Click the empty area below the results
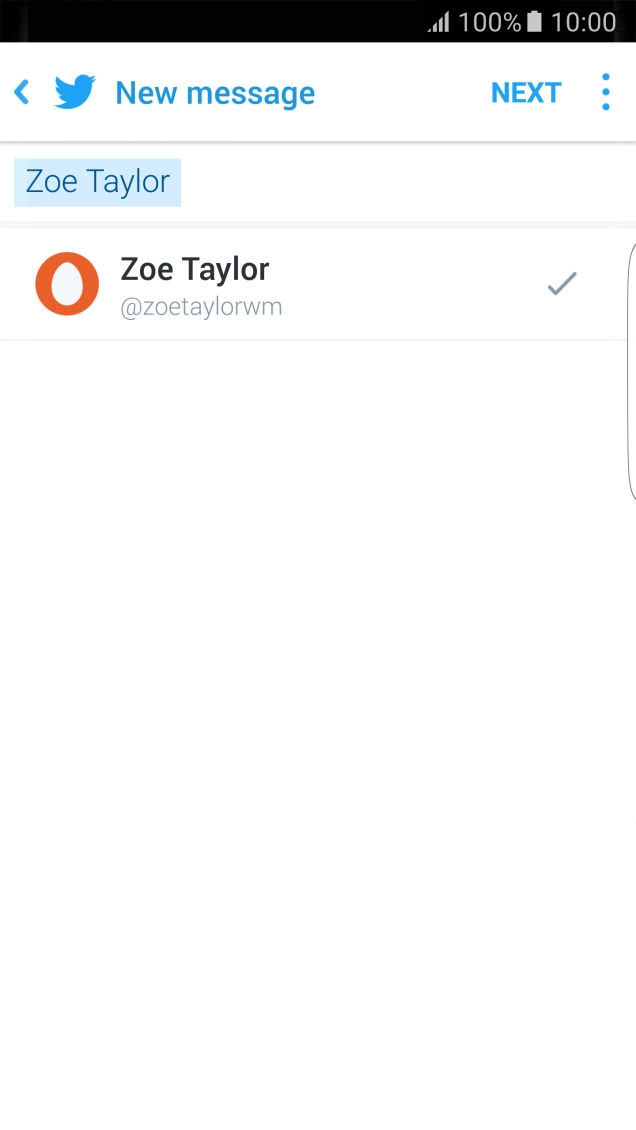Viewport: 636px width, 1130px height. (x=318, y=700)
